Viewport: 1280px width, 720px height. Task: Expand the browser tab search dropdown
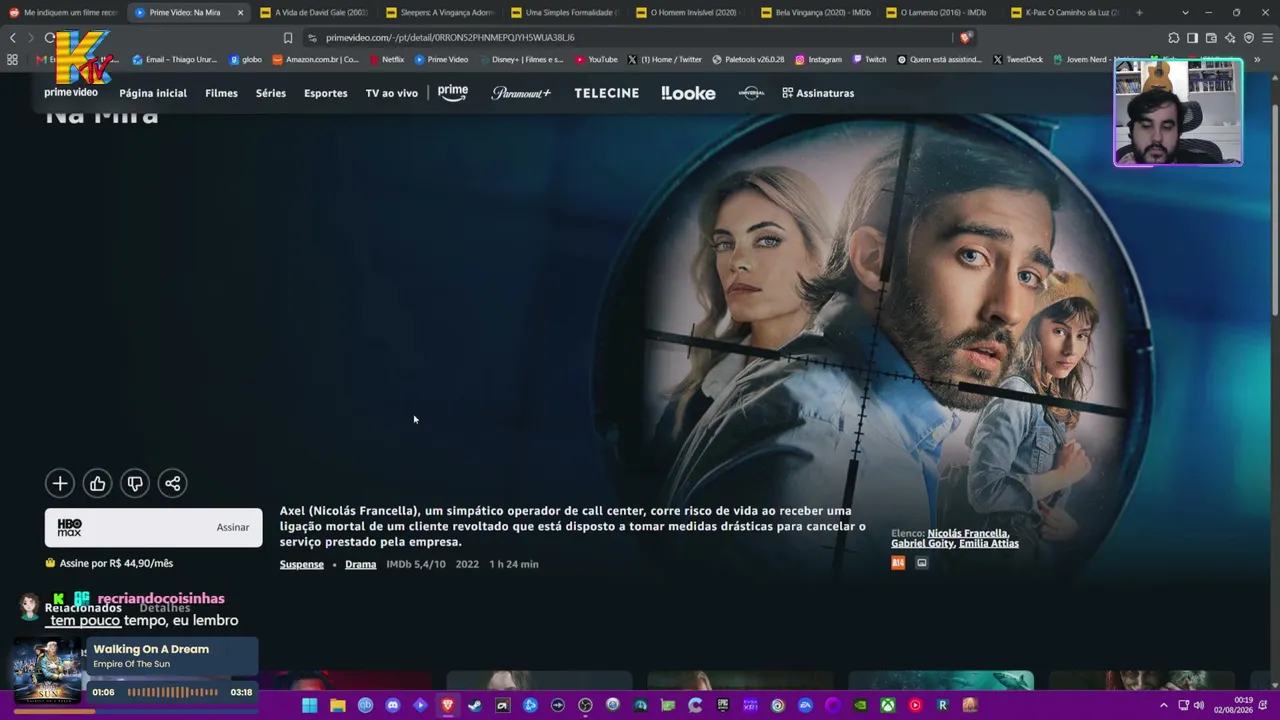[x=1185, y=13]
